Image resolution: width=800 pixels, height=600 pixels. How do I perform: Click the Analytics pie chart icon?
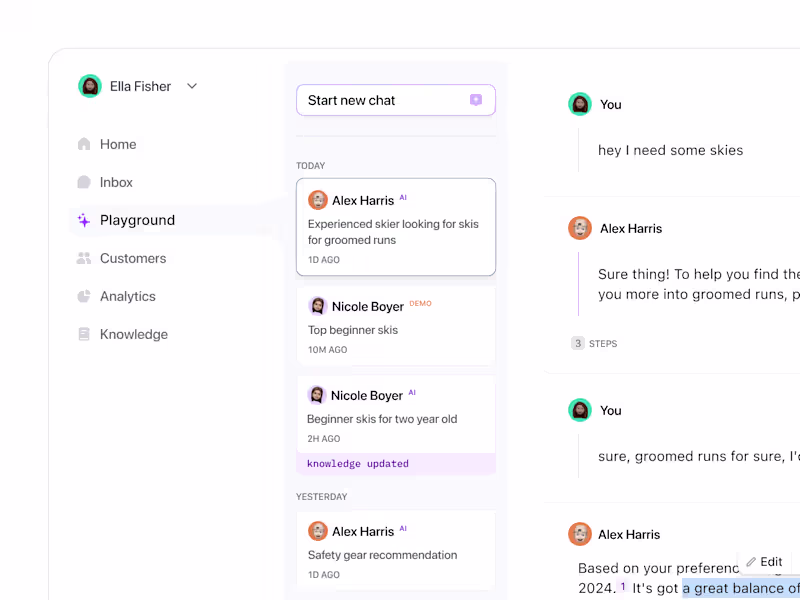point(84,296)
